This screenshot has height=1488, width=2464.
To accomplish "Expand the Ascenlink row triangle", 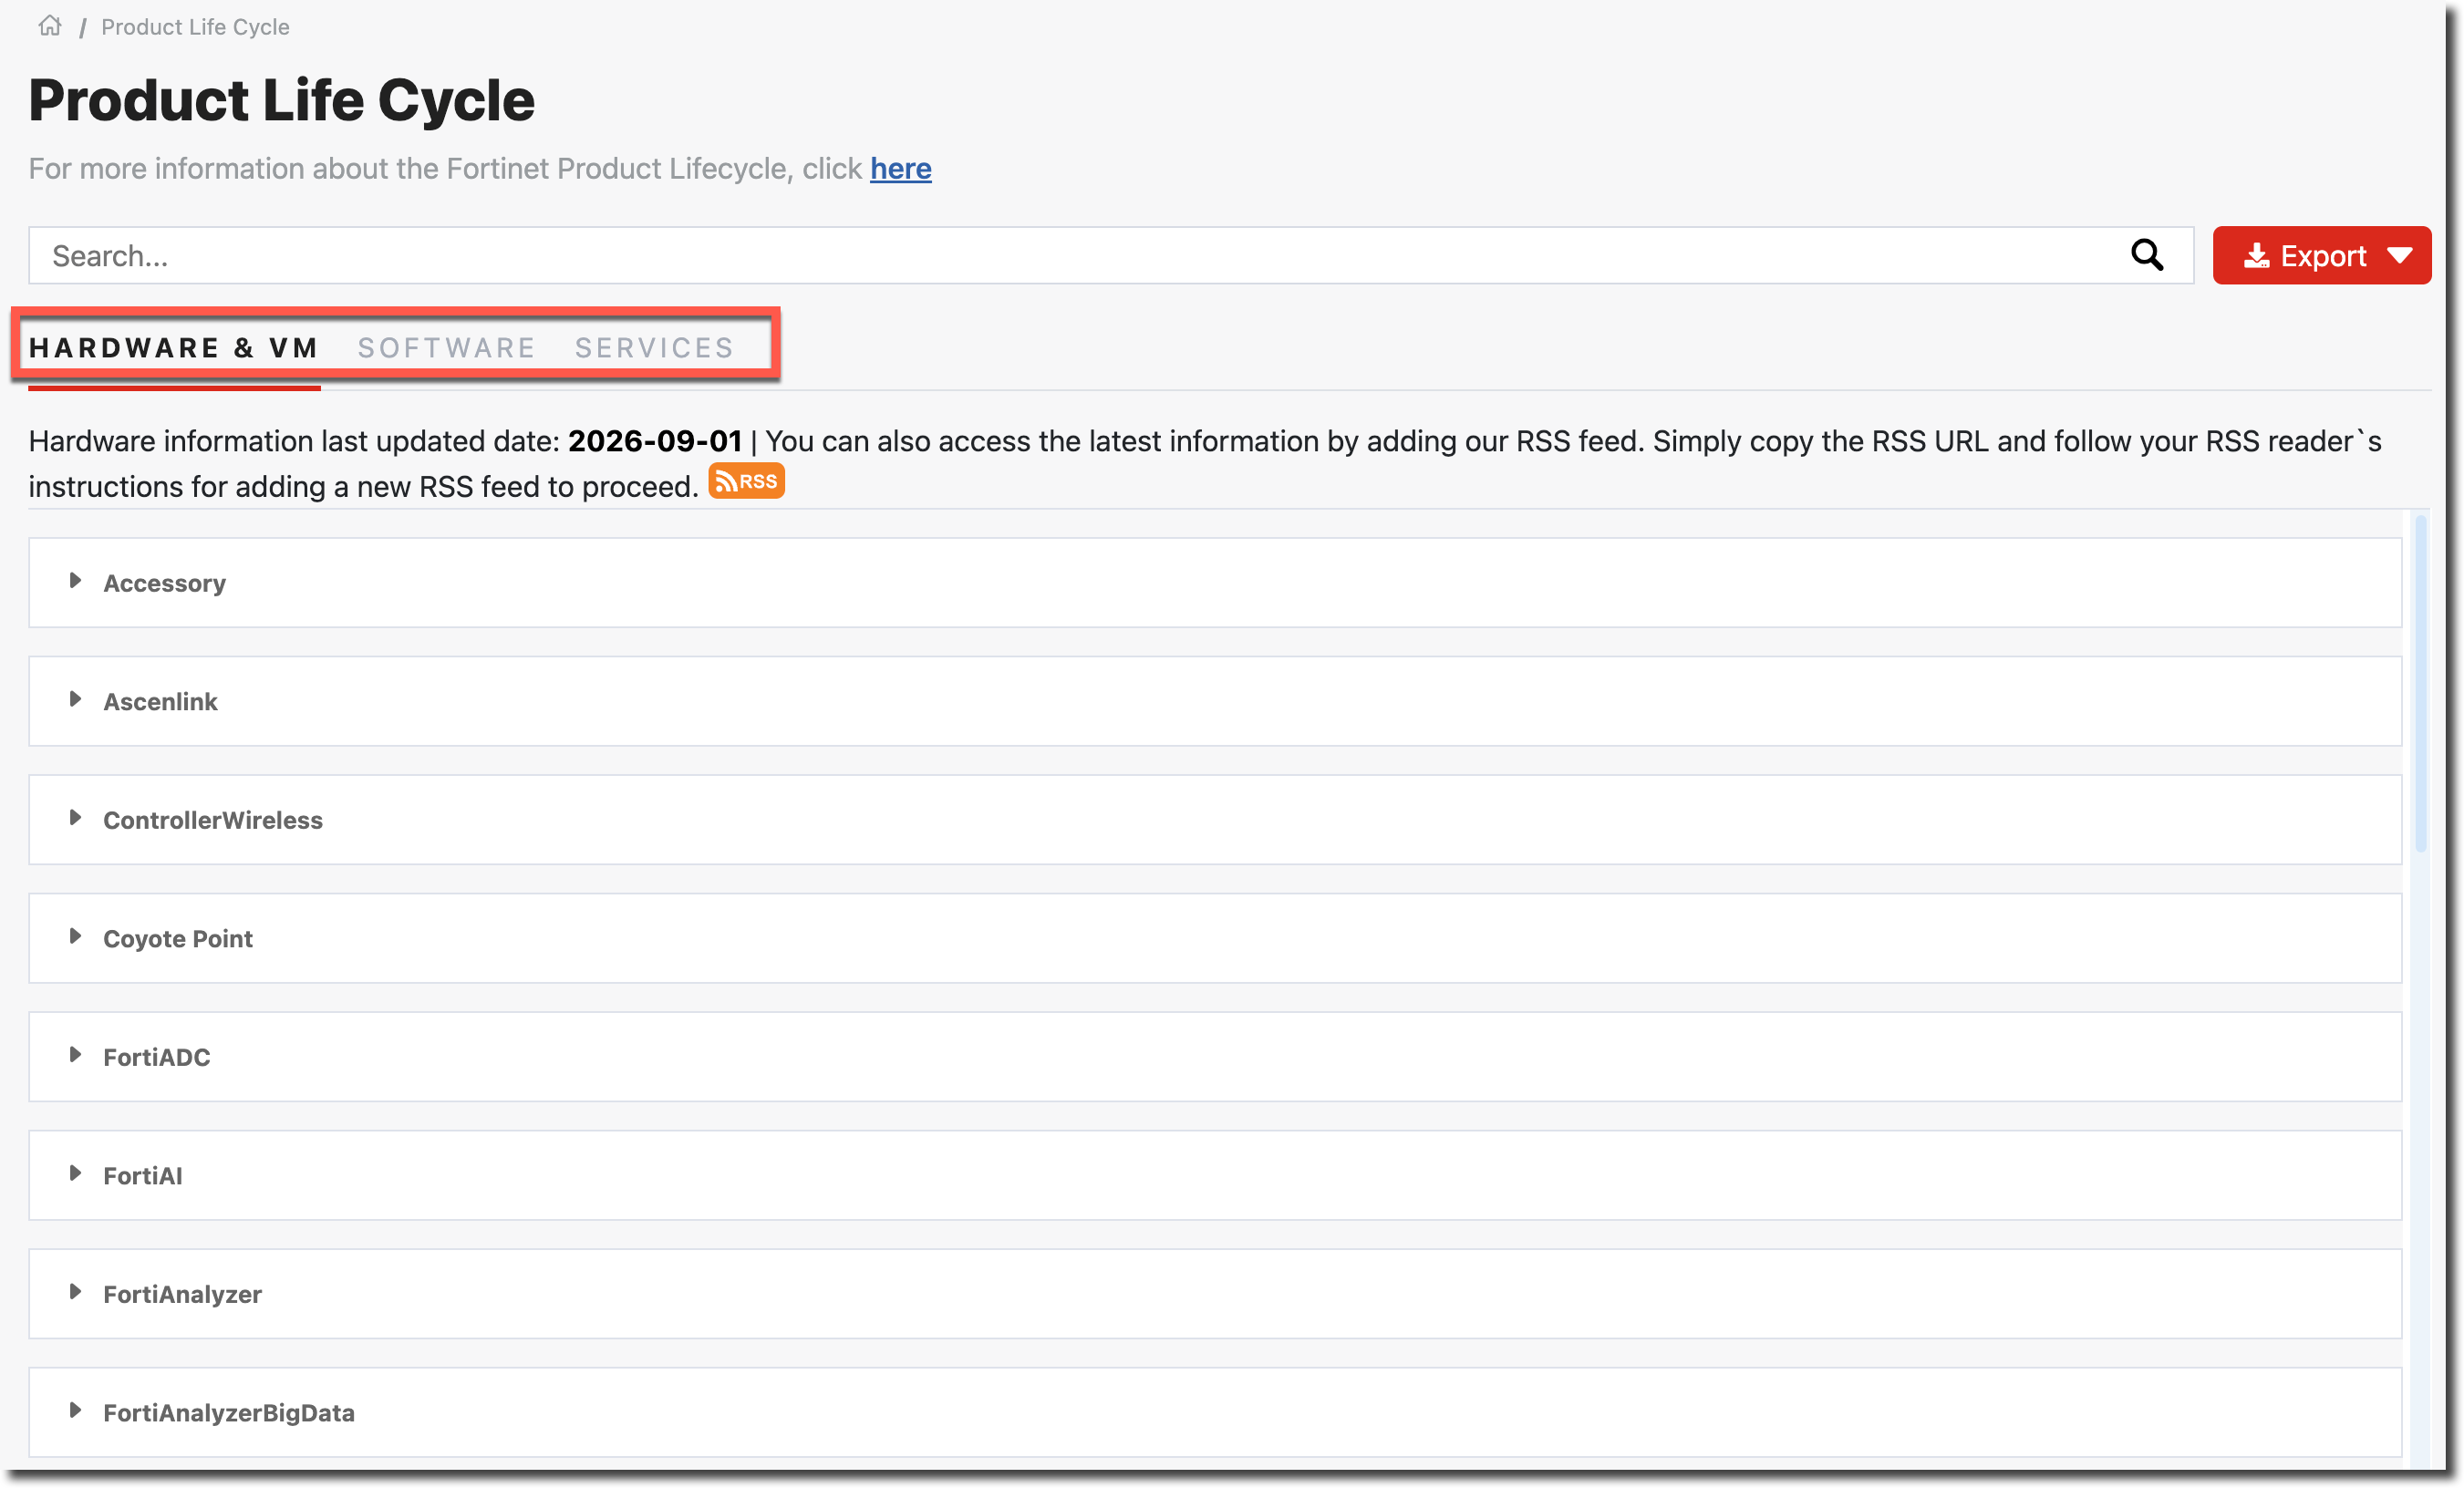I will 75,700.
